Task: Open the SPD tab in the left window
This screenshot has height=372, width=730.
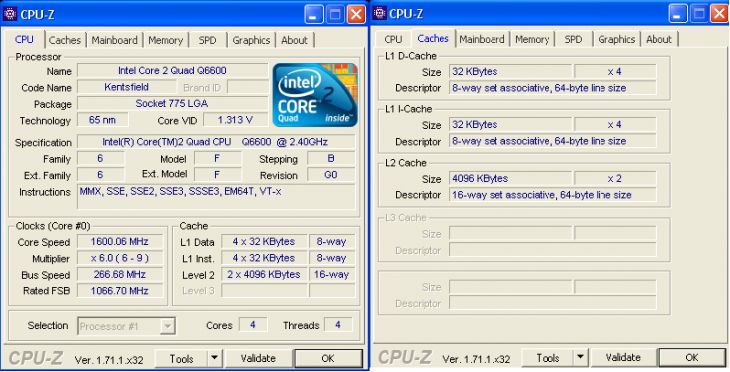Action: [x=208, y=40]
